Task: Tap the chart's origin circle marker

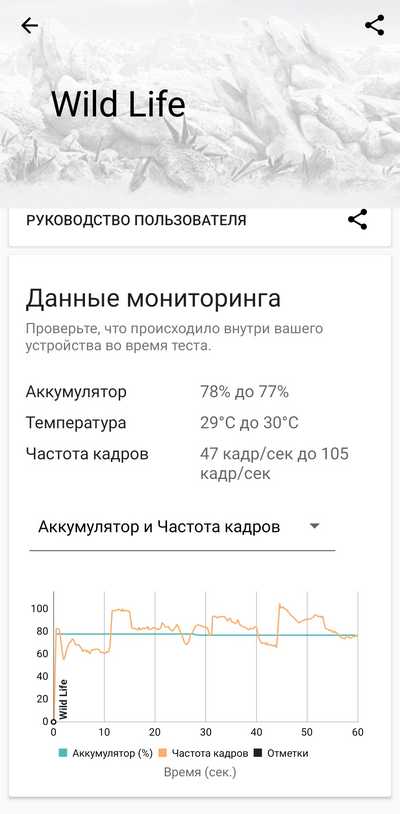Action: [53, 722]
